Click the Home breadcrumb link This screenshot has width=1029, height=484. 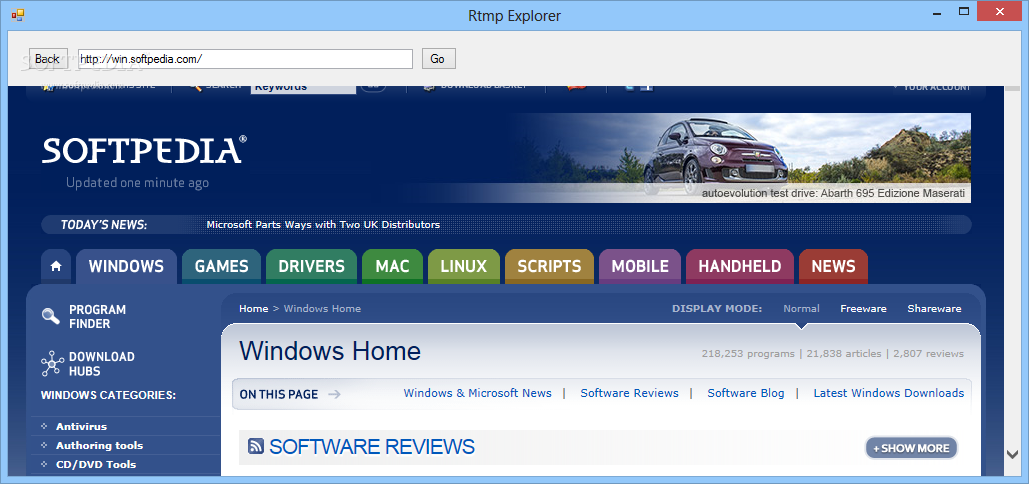click(253, 308)
